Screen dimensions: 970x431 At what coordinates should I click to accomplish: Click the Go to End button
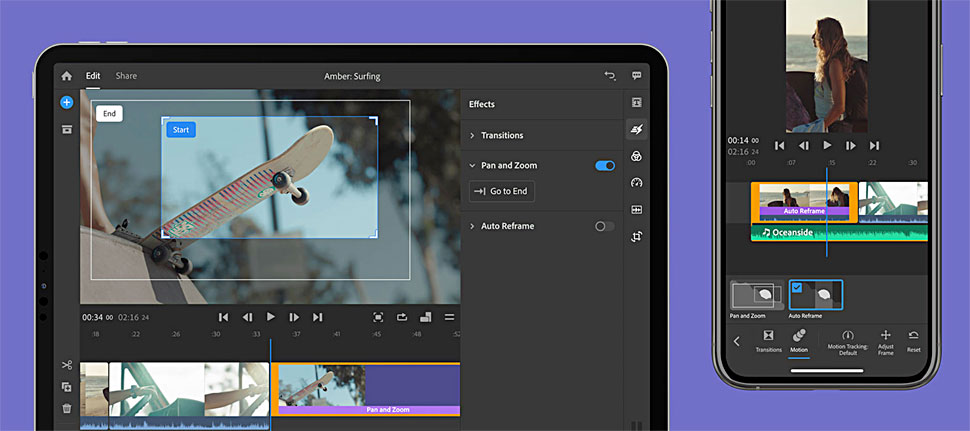click(x=502, y=191)
